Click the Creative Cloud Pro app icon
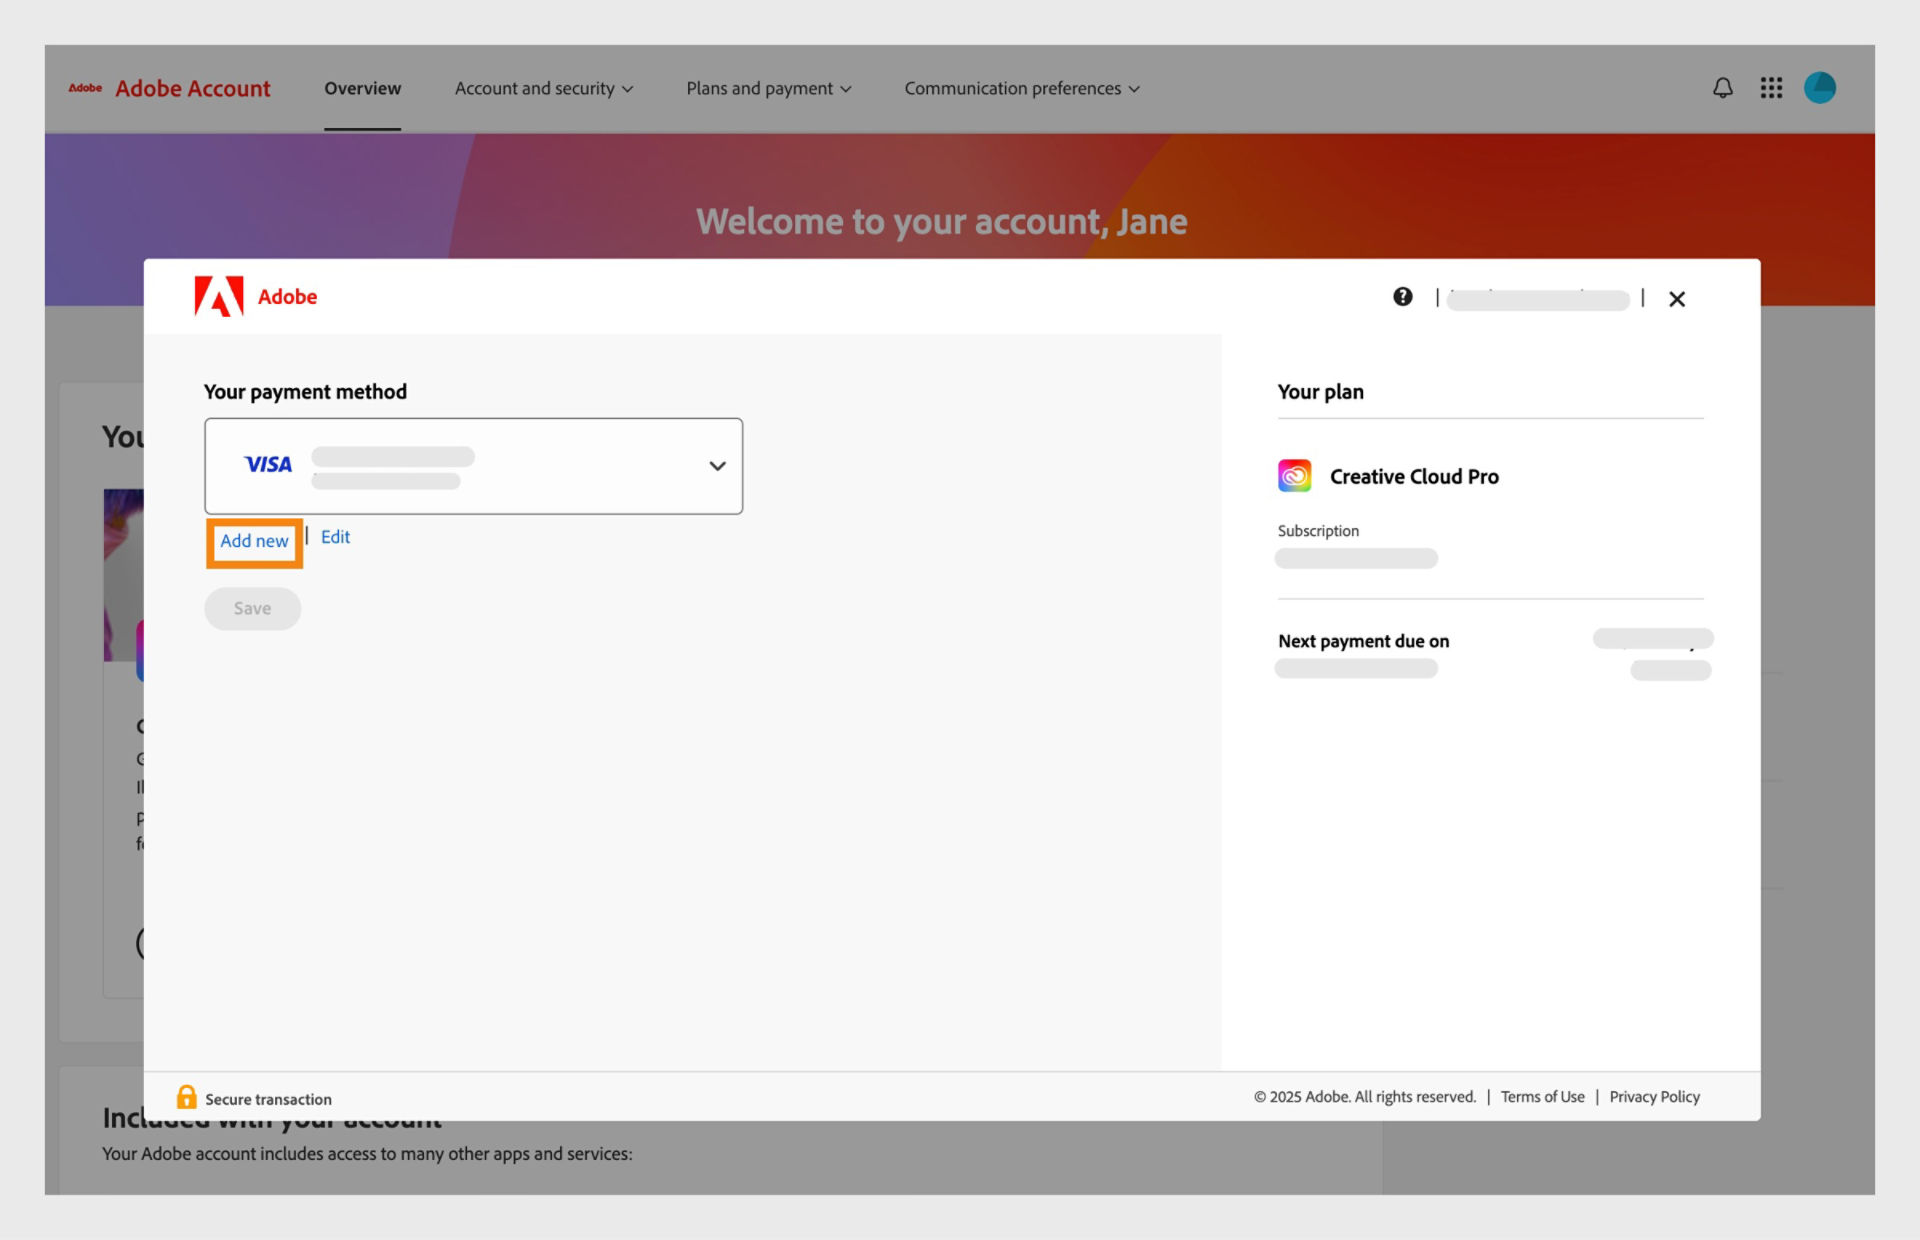This screenshot has height=1240, width=1920. point(1294,476)
